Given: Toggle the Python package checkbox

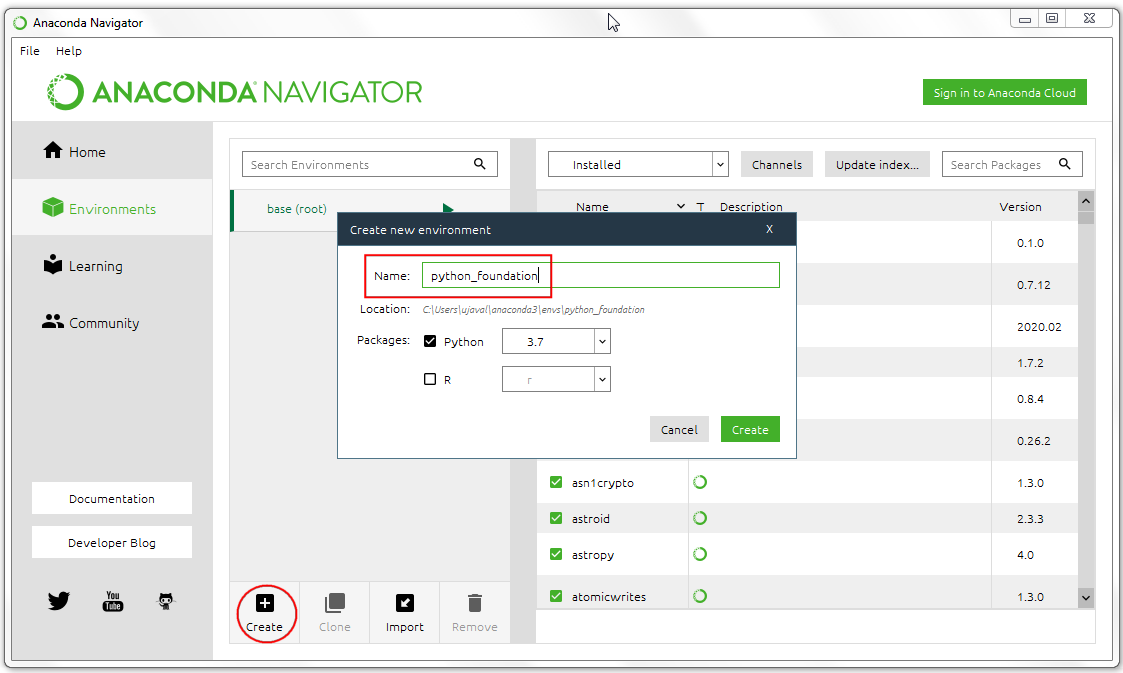Looking at the screenshot, I should tap(430, 342).
